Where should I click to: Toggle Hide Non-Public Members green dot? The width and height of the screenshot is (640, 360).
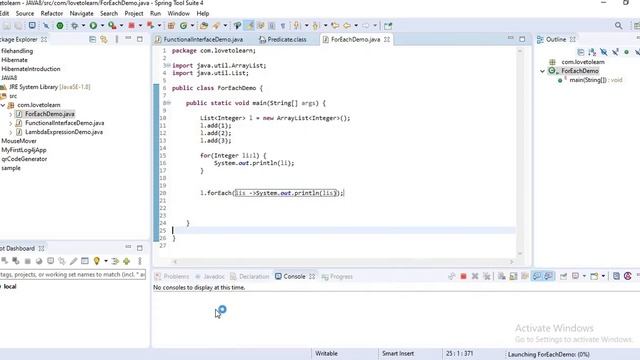[627, 52]
